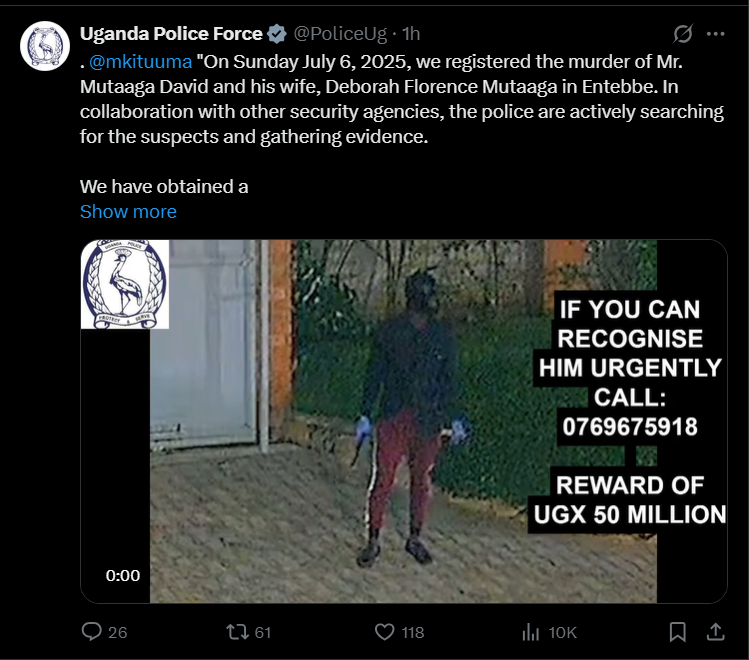This screenshot has width=749, height=660.
Task: Repost using the retweet icon
Action: 238,631
